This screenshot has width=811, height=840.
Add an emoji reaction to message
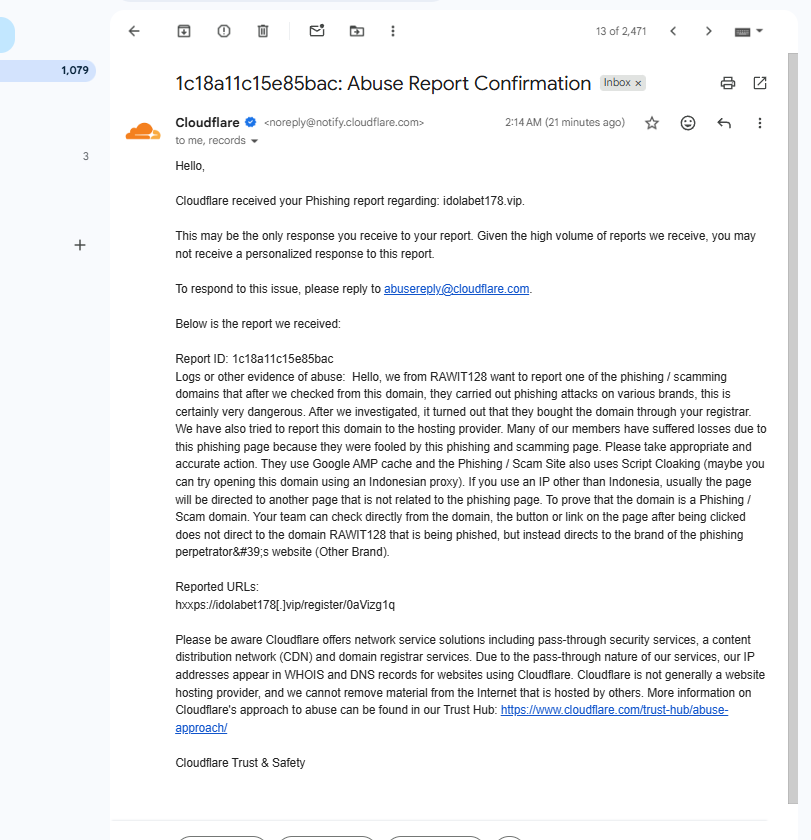(688, 123)
